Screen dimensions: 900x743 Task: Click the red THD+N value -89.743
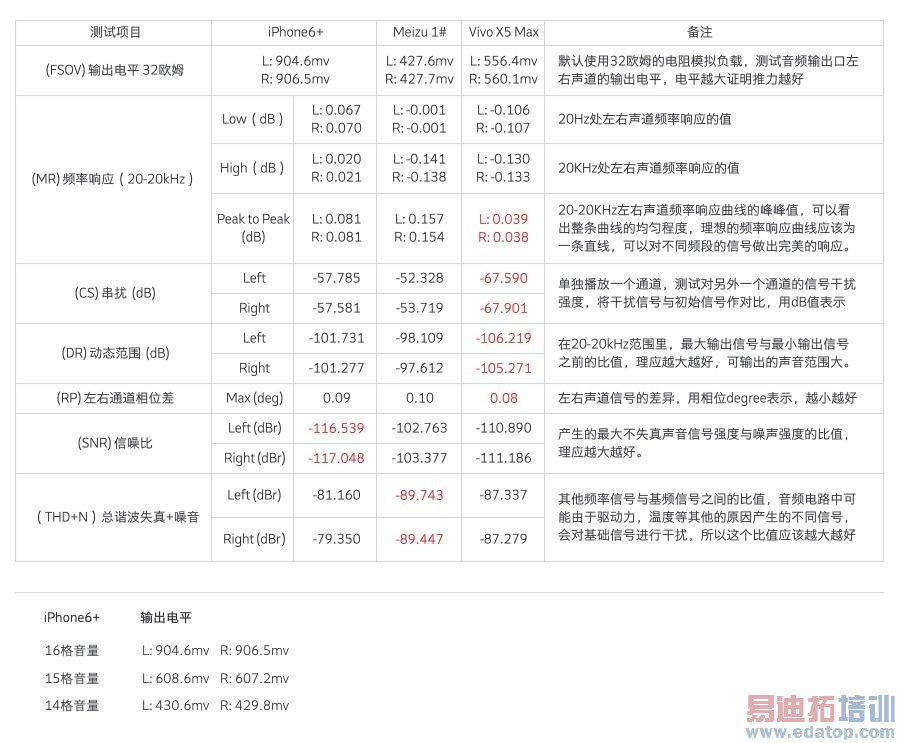(419, 495)
